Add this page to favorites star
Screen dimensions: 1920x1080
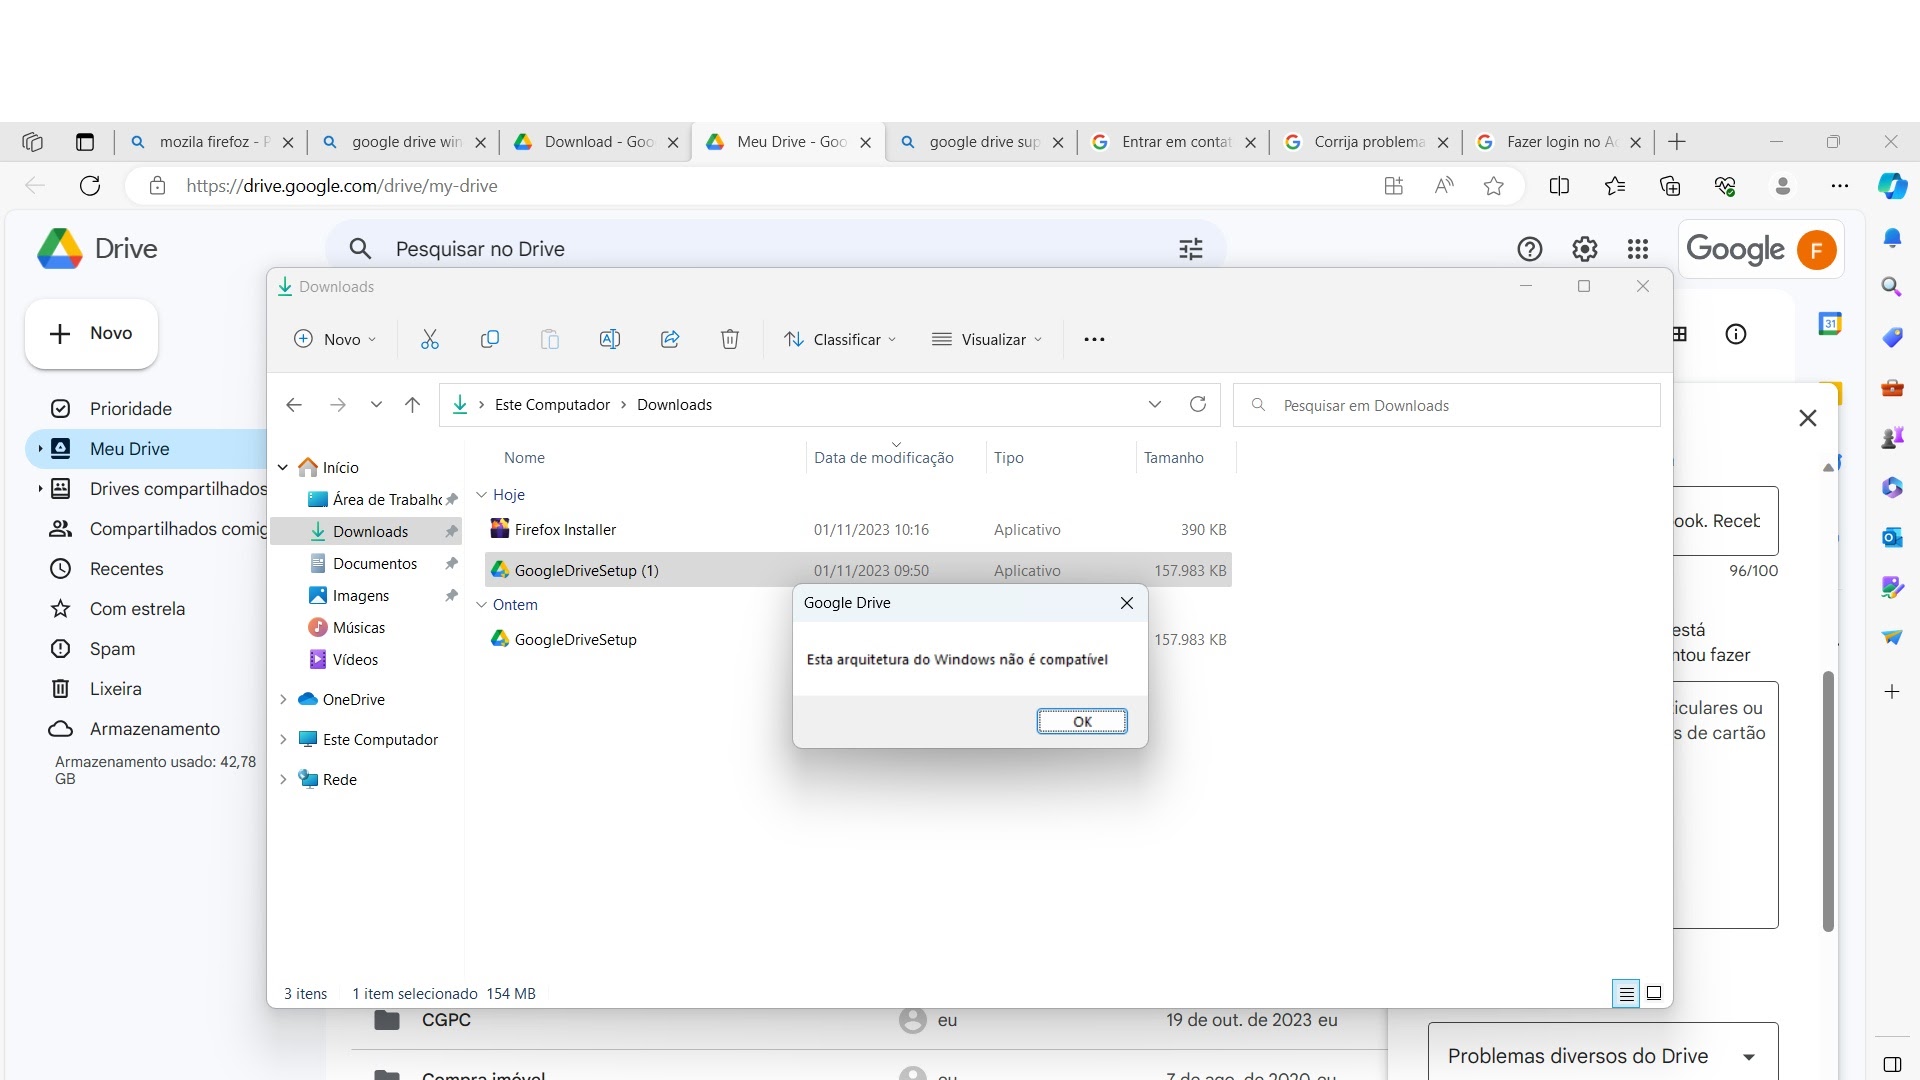pyautogui.click(x=1494, y=186)
